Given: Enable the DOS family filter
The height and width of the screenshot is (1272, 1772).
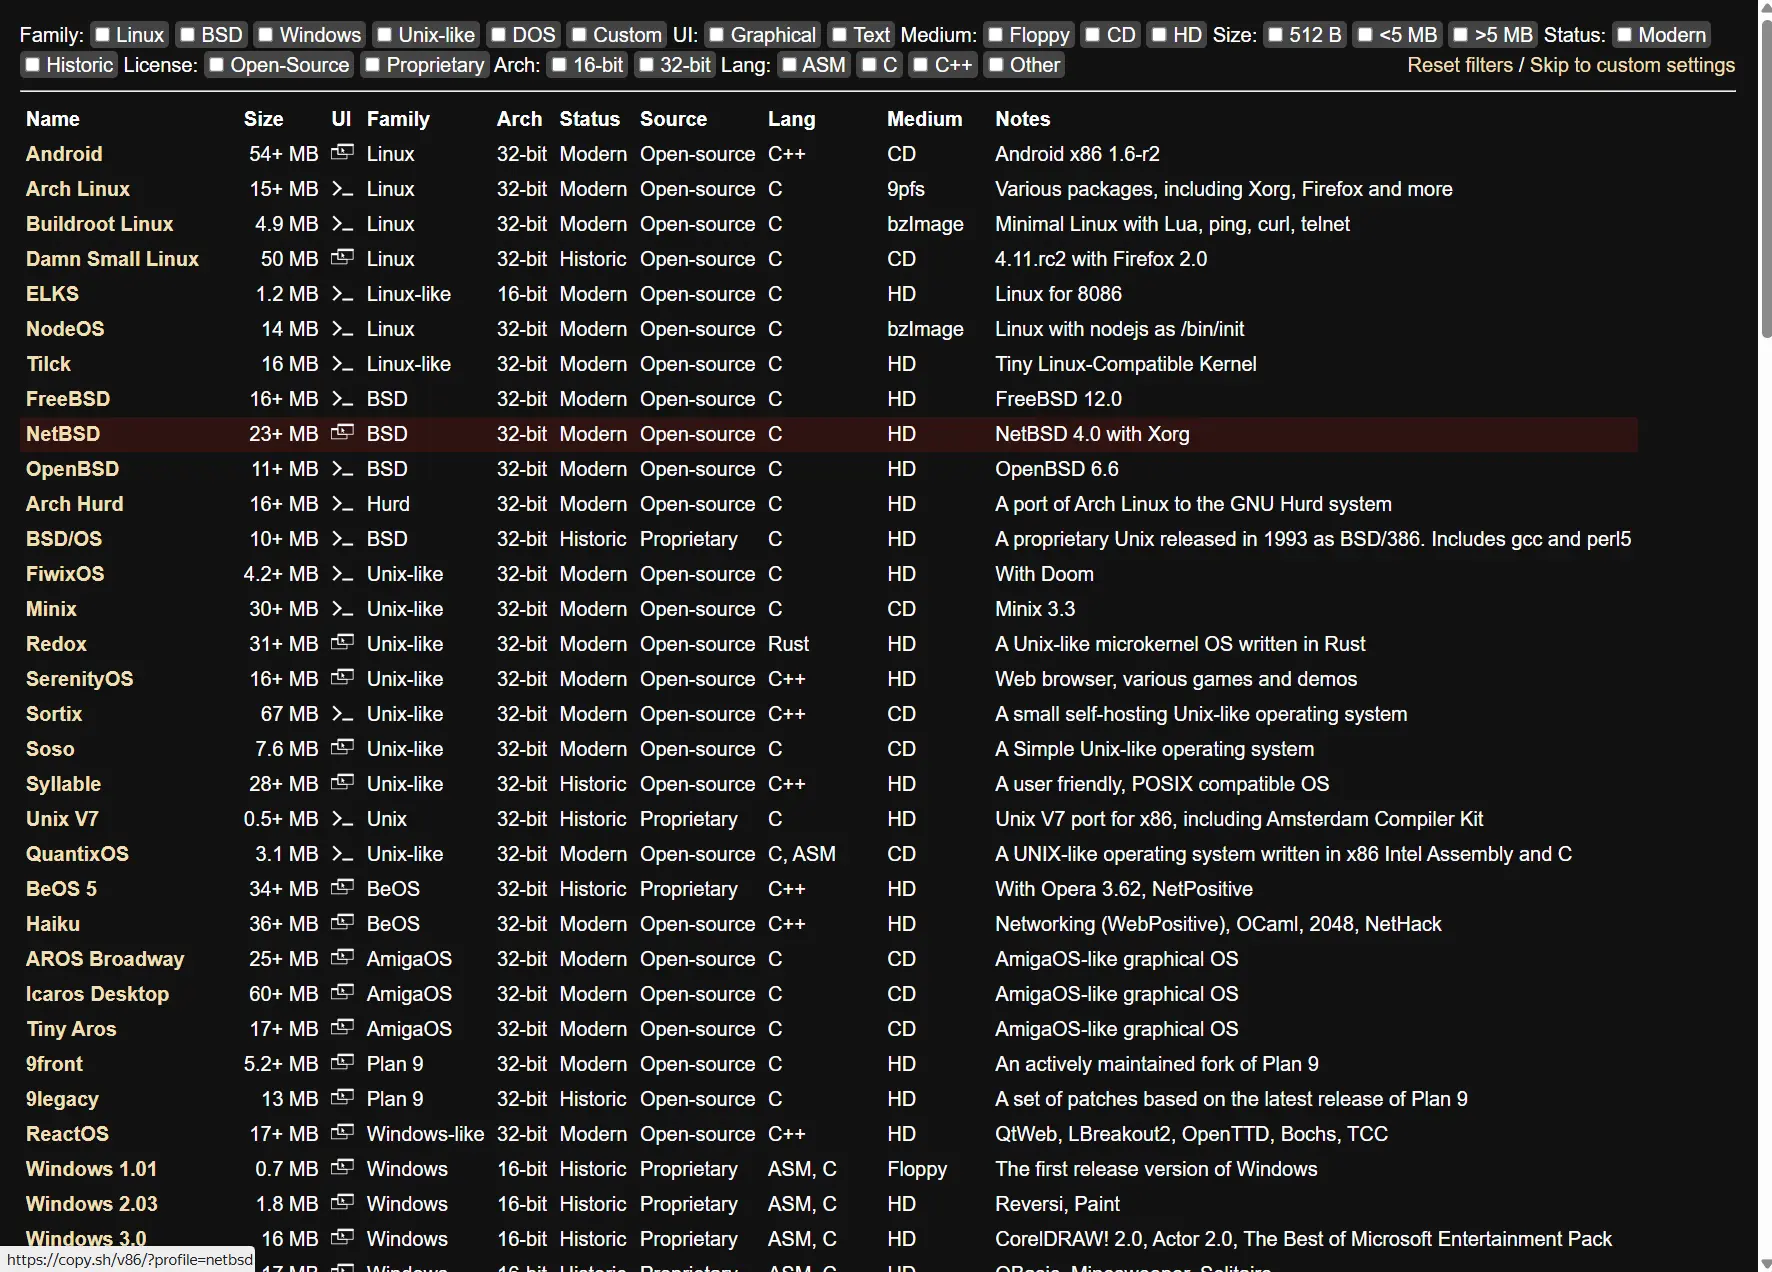Looking at the screenshot, I should pos(499,35).
